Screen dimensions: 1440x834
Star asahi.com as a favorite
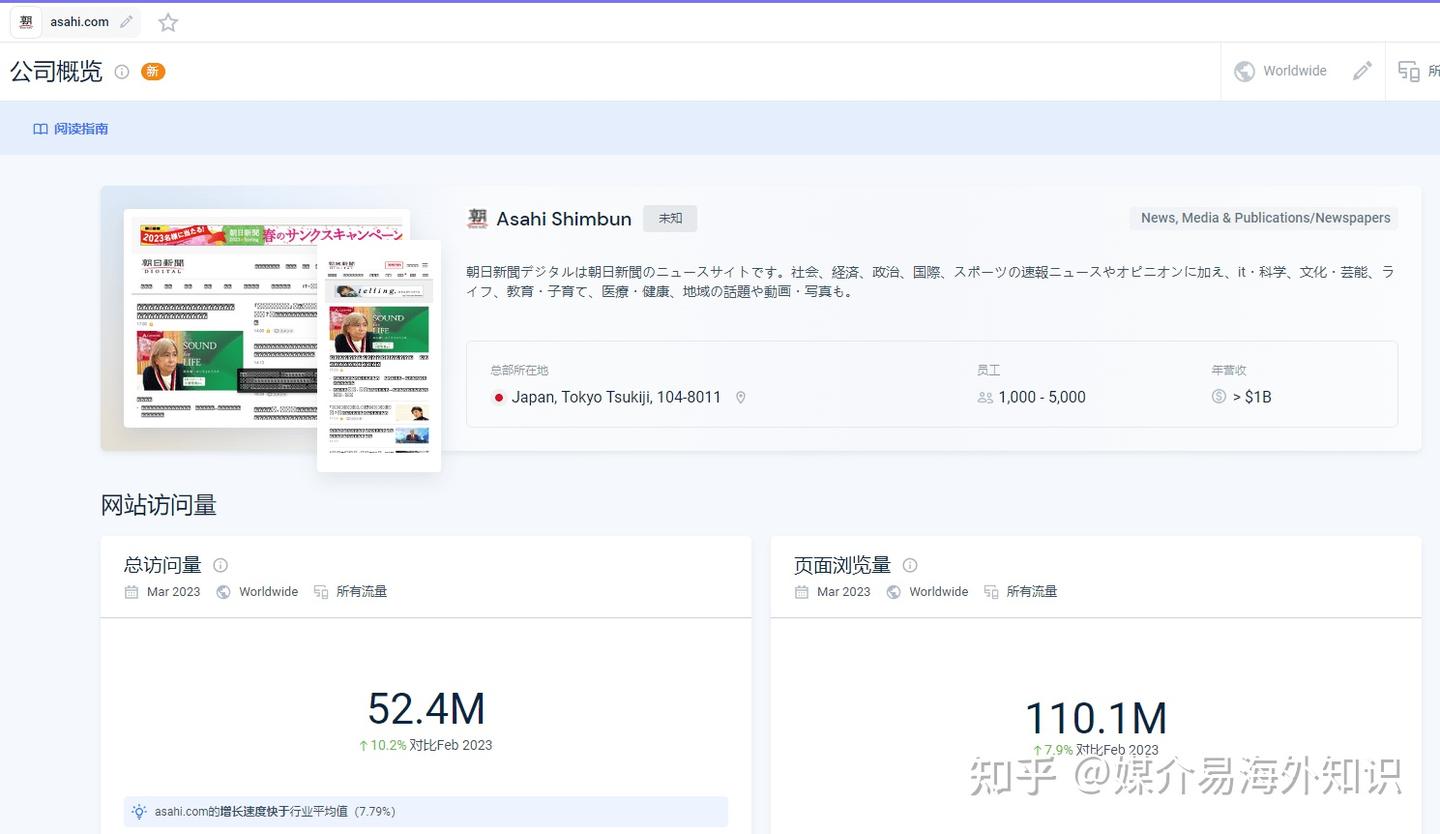pyautogui.click(x=168, y=22)
